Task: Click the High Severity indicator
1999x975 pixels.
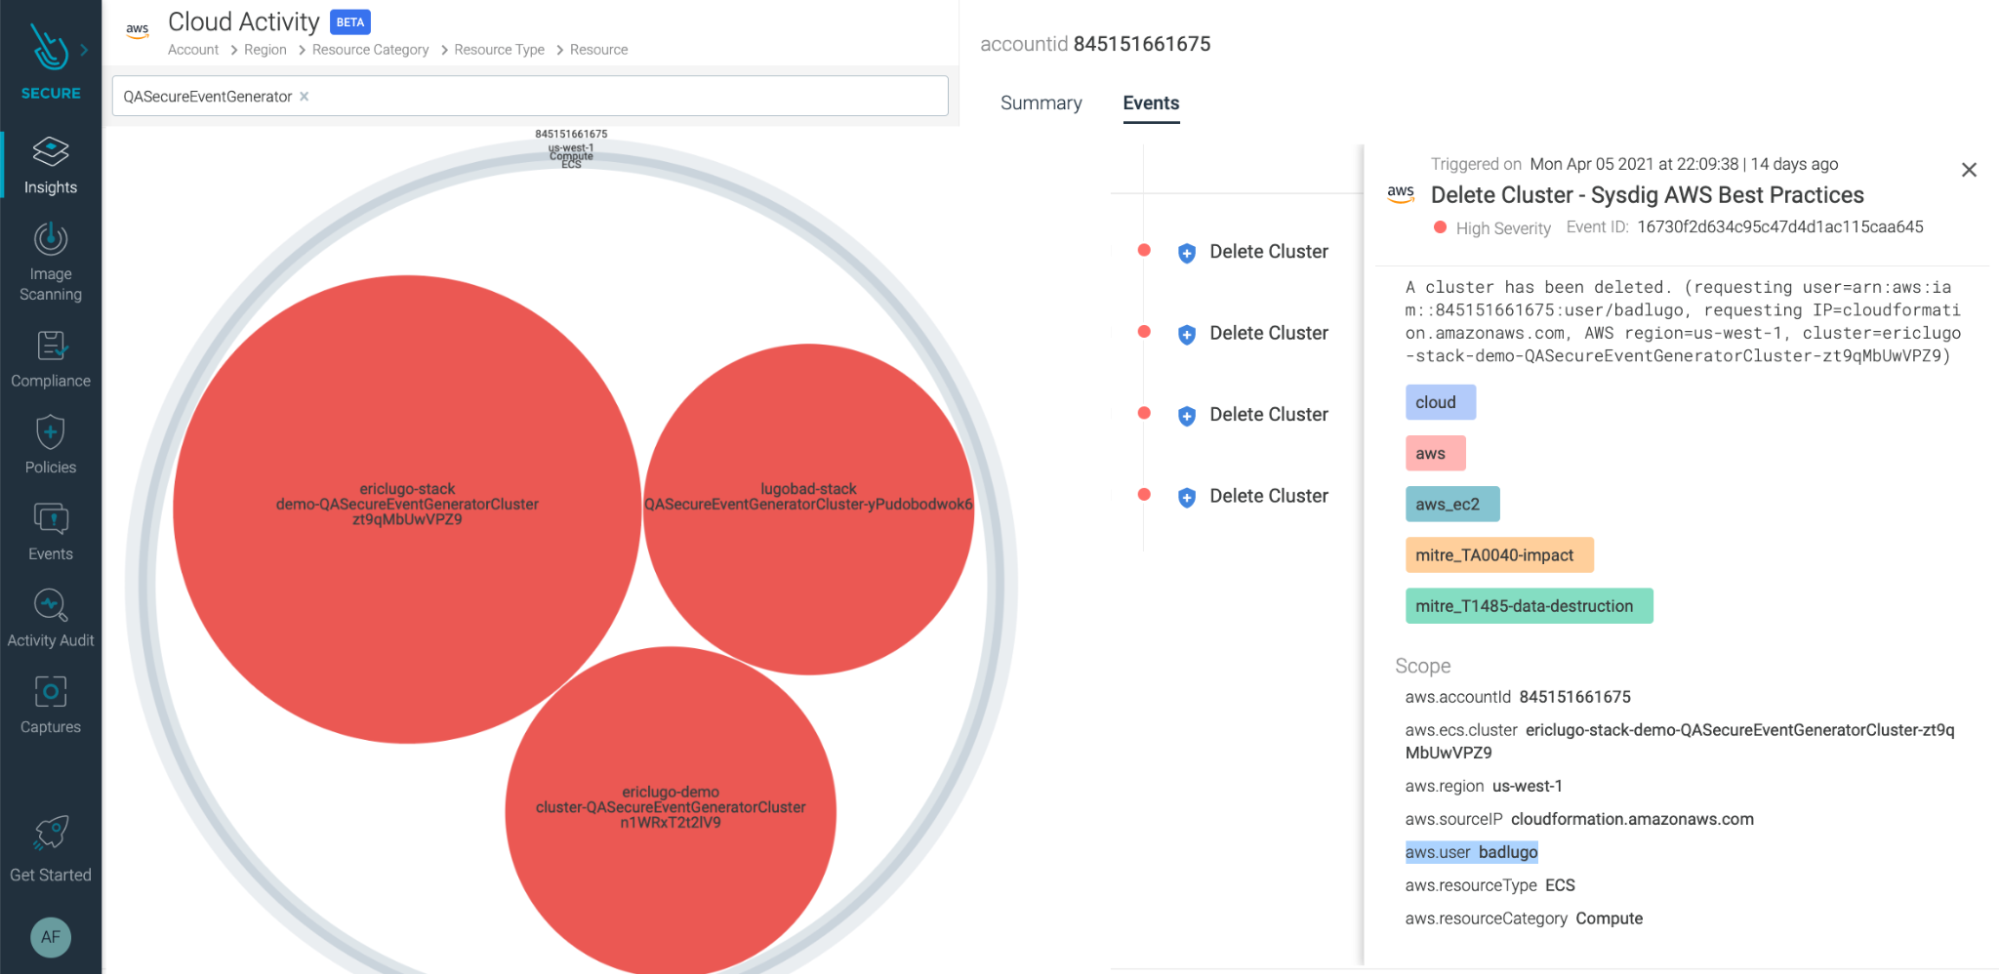Action: [x=1492, y=228]
